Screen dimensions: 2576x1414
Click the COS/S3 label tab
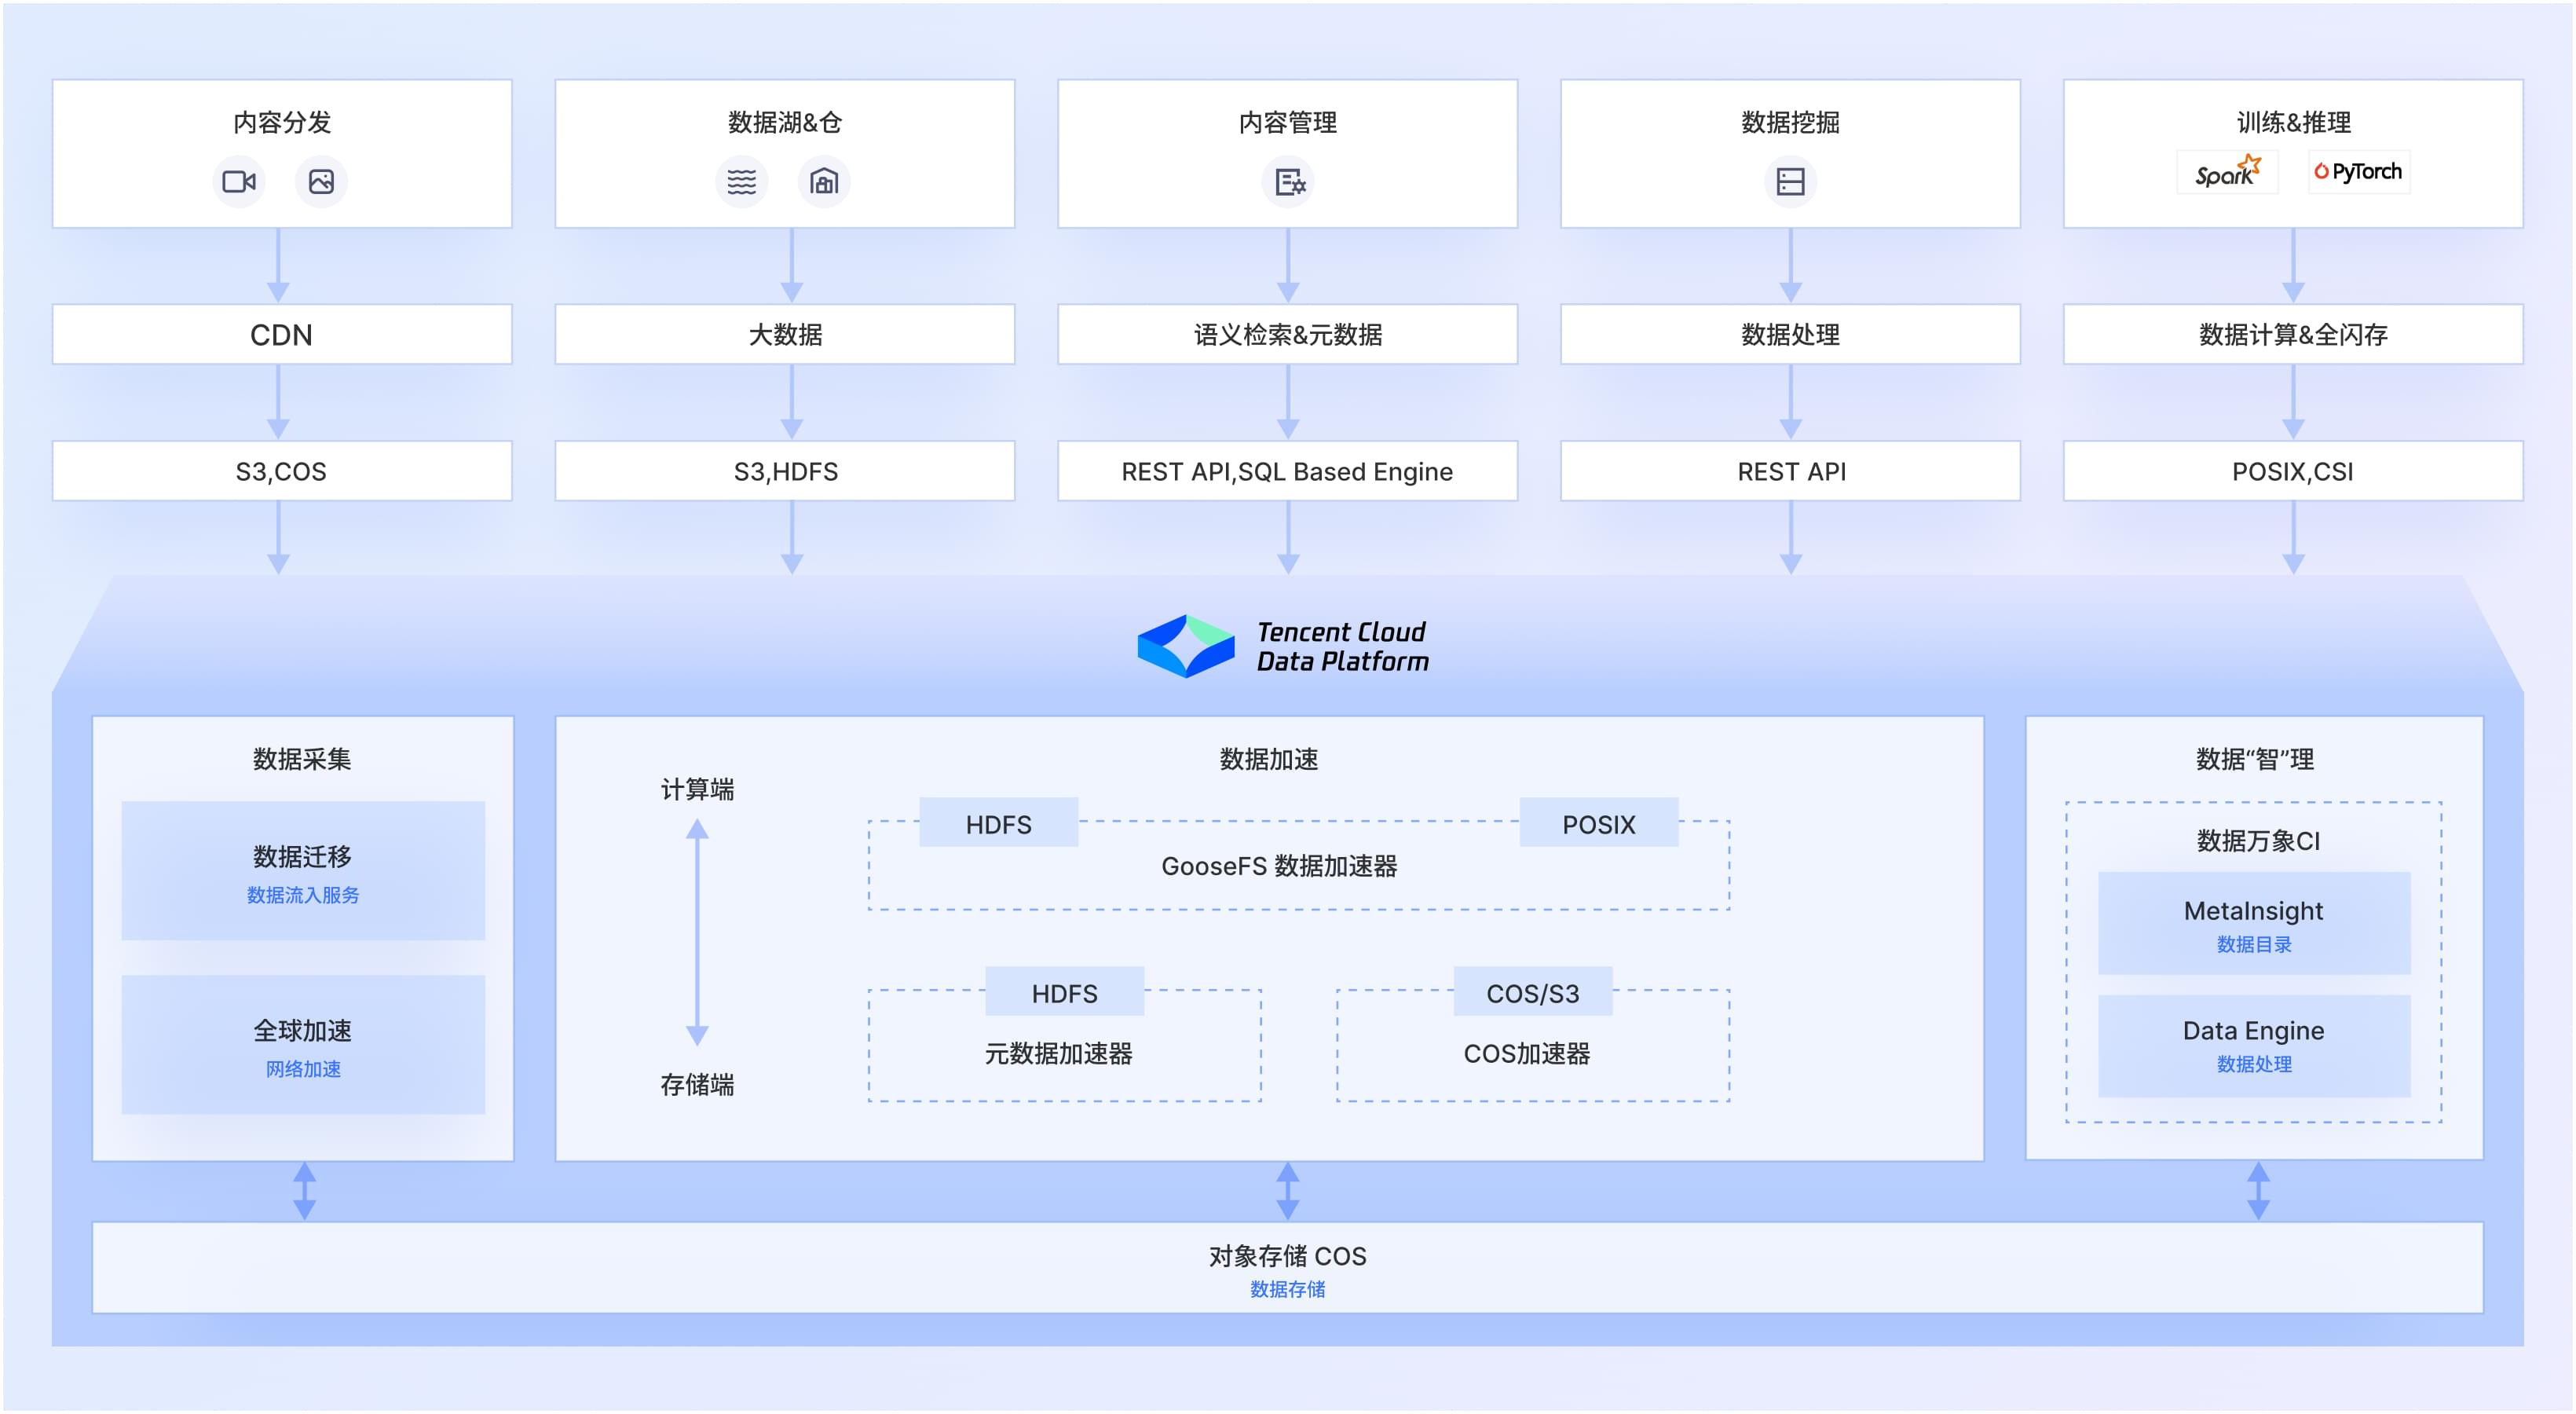coord(1532,993)
